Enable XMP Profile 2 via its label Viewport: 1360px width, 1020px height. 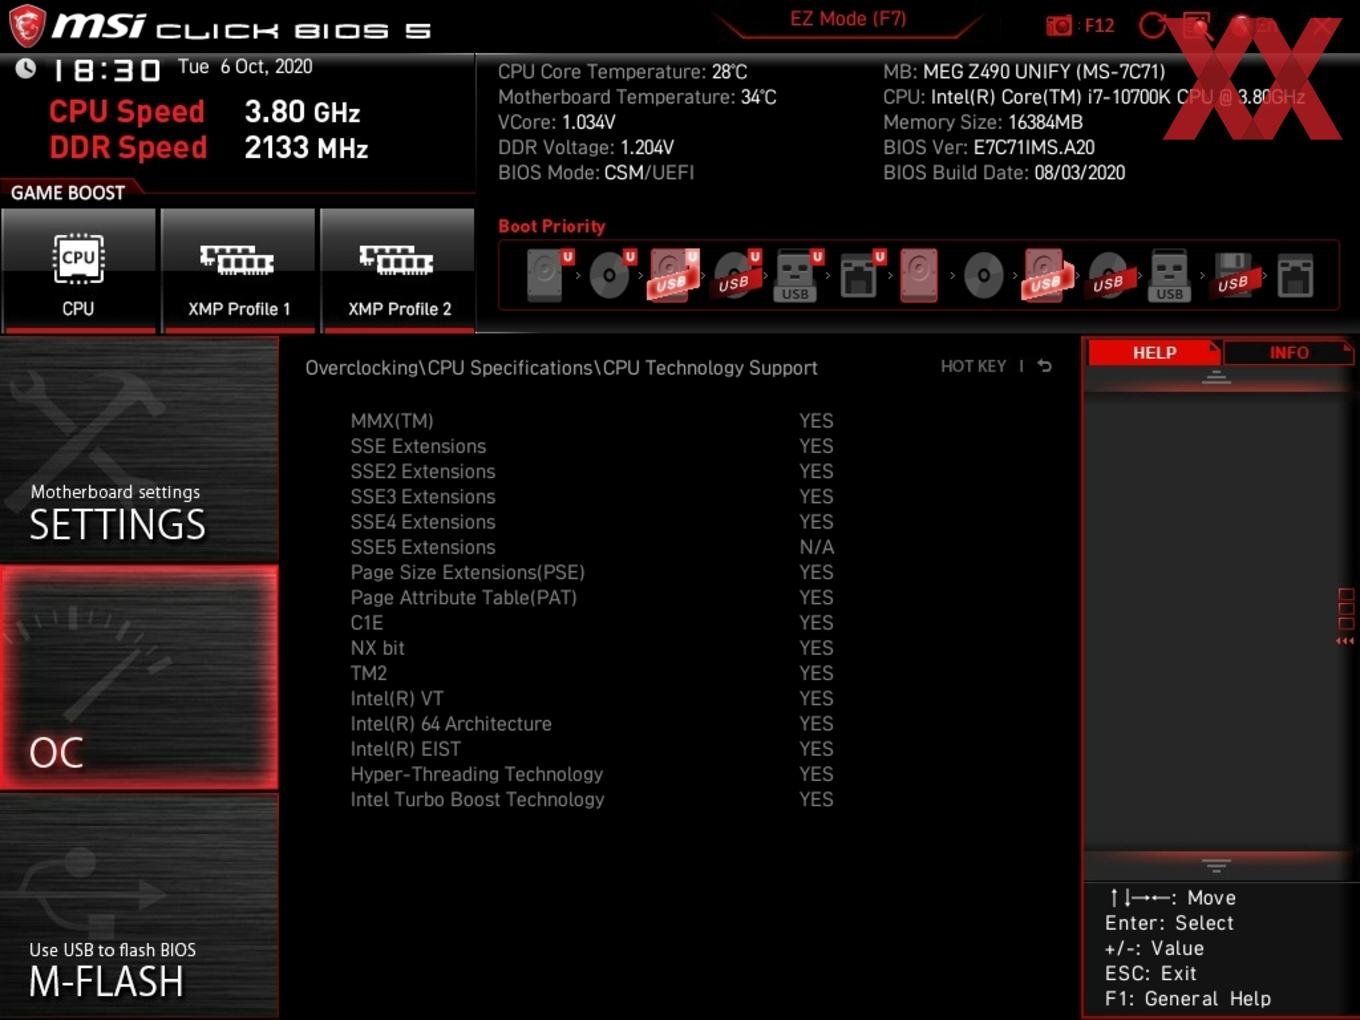point(399,309)
